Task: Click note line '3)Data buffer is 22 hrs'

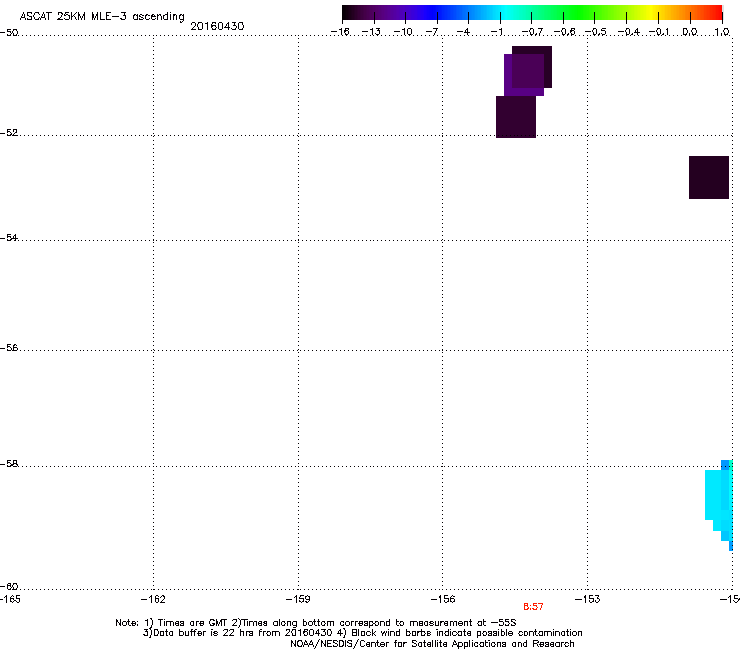Action: [362, 633]
